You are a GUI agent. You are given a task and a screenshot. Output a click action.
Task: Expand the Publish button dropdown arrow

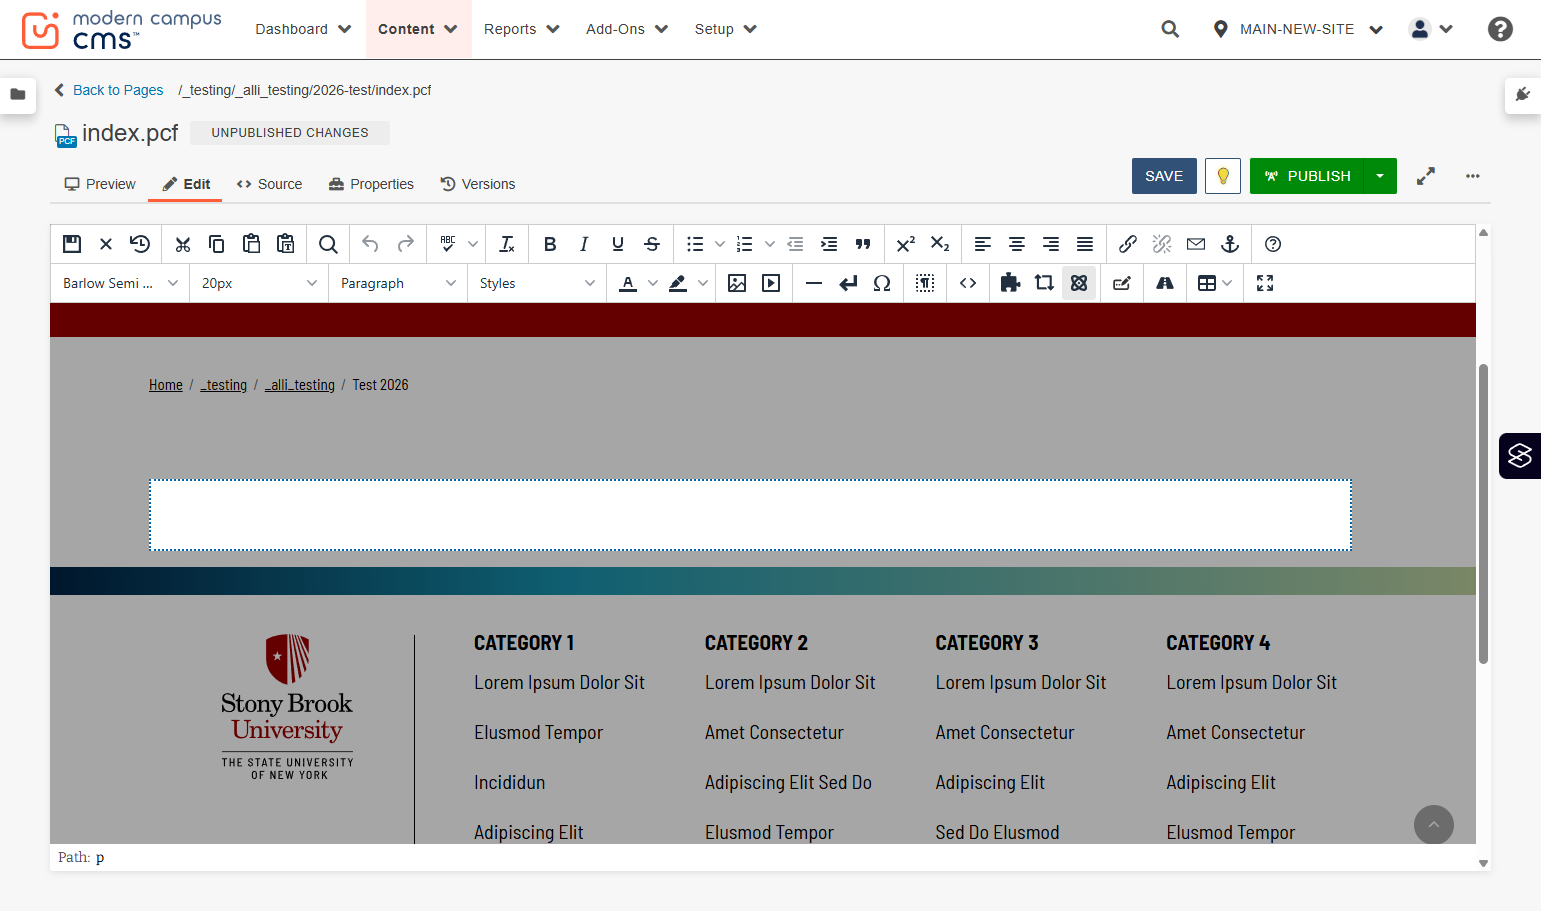tap(1380, 176)
